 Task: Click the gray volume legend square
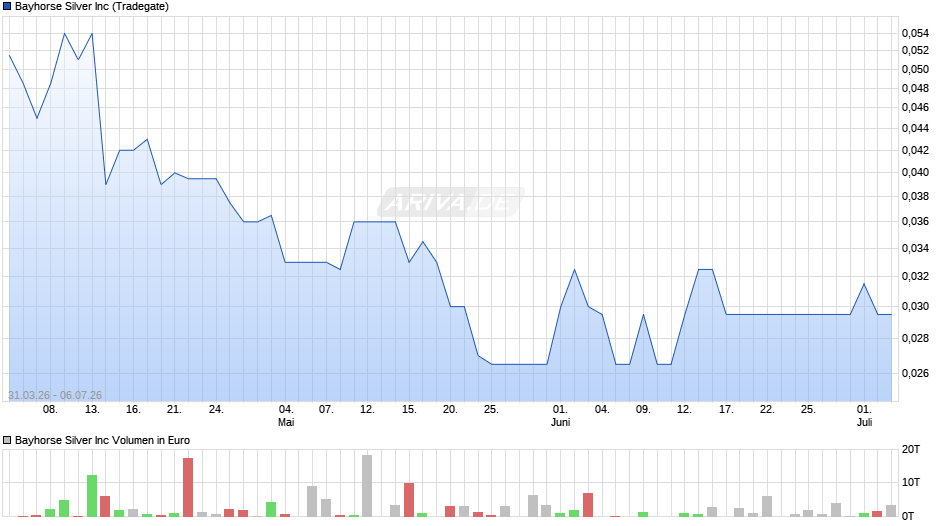point(7,440)
